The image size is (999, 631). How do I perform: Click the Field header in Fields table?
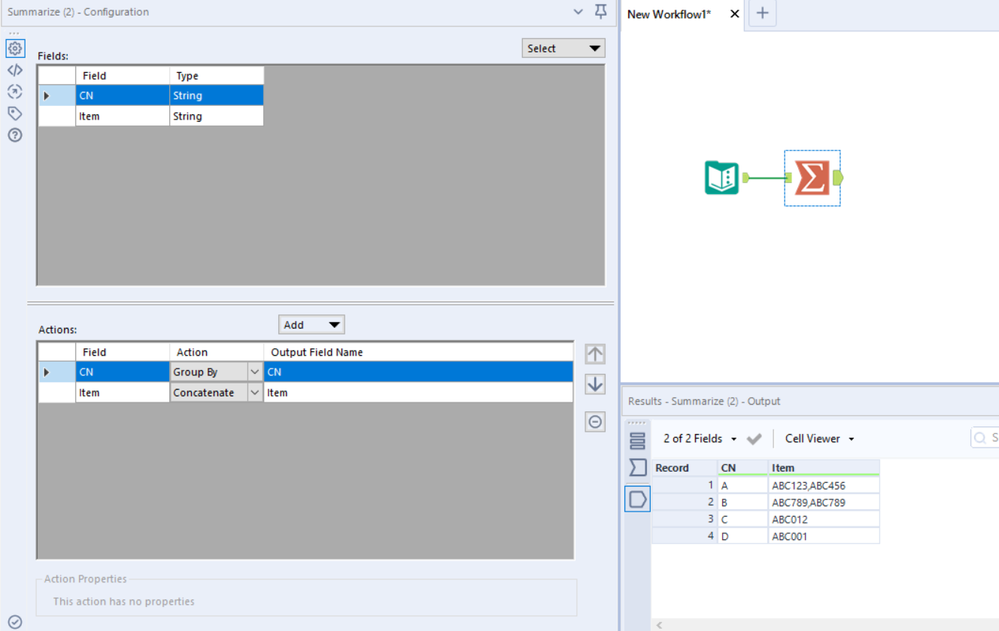coord(122,76)
